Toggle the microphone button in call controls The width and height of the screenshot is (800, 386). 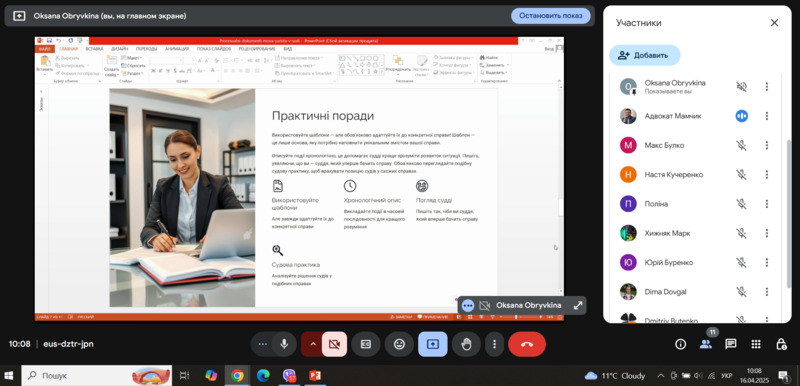(x=284, y=344)
